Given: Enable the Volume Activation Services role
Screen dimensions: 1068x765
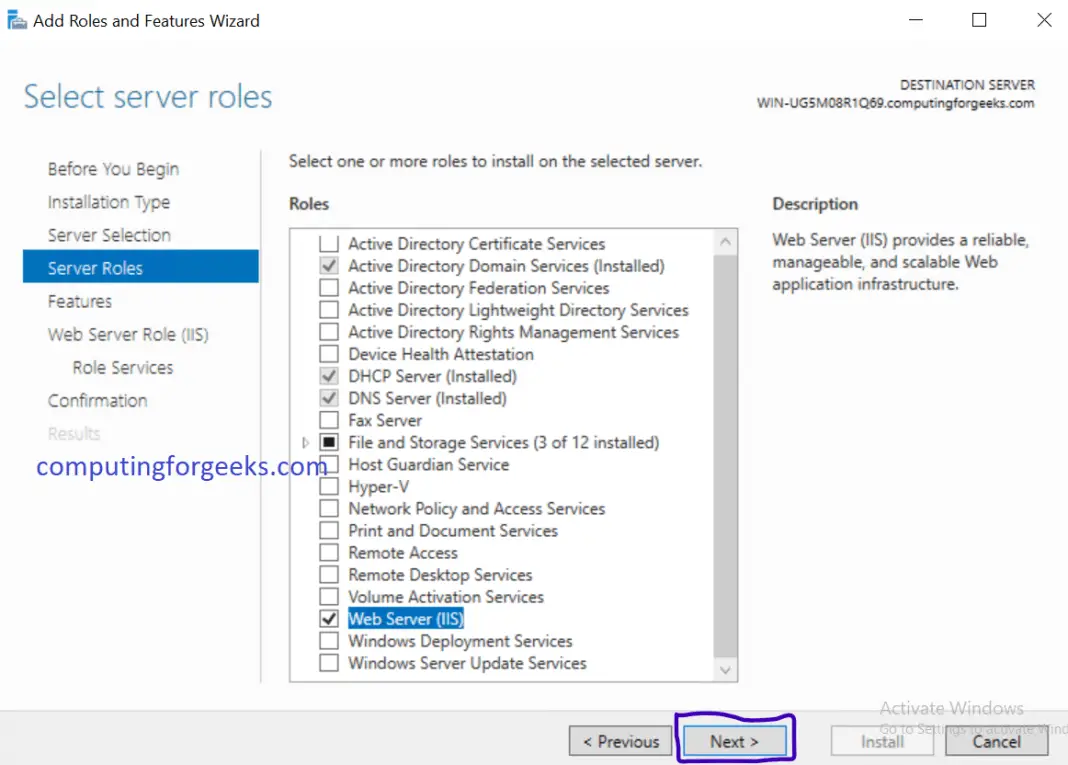Looking at the screenshot, I should [x=330, y=596].
